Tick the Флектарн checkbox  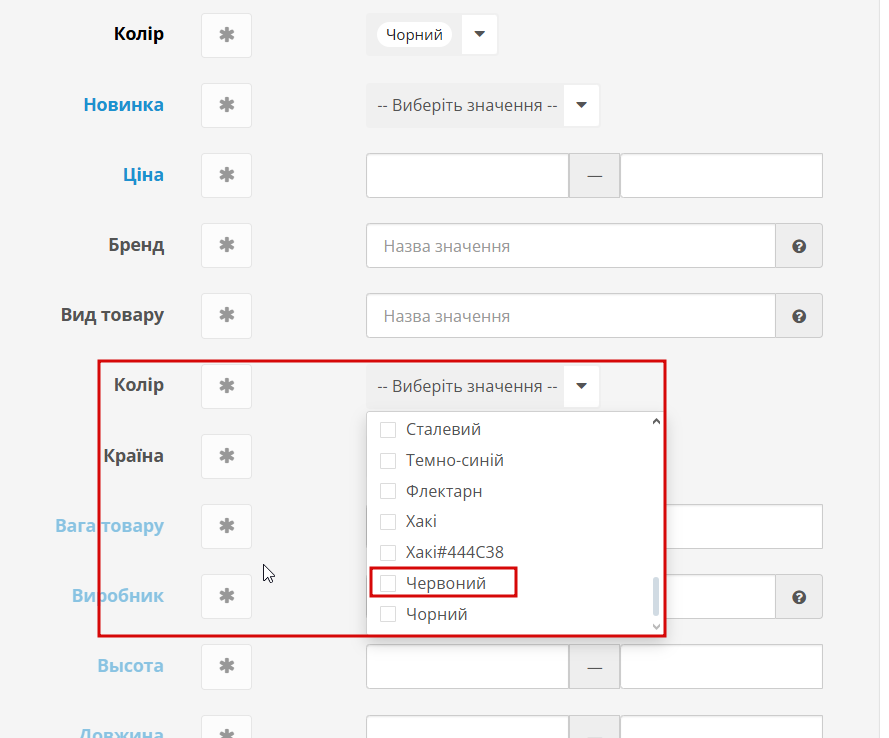pyautogui.click(x=388, y=492)
